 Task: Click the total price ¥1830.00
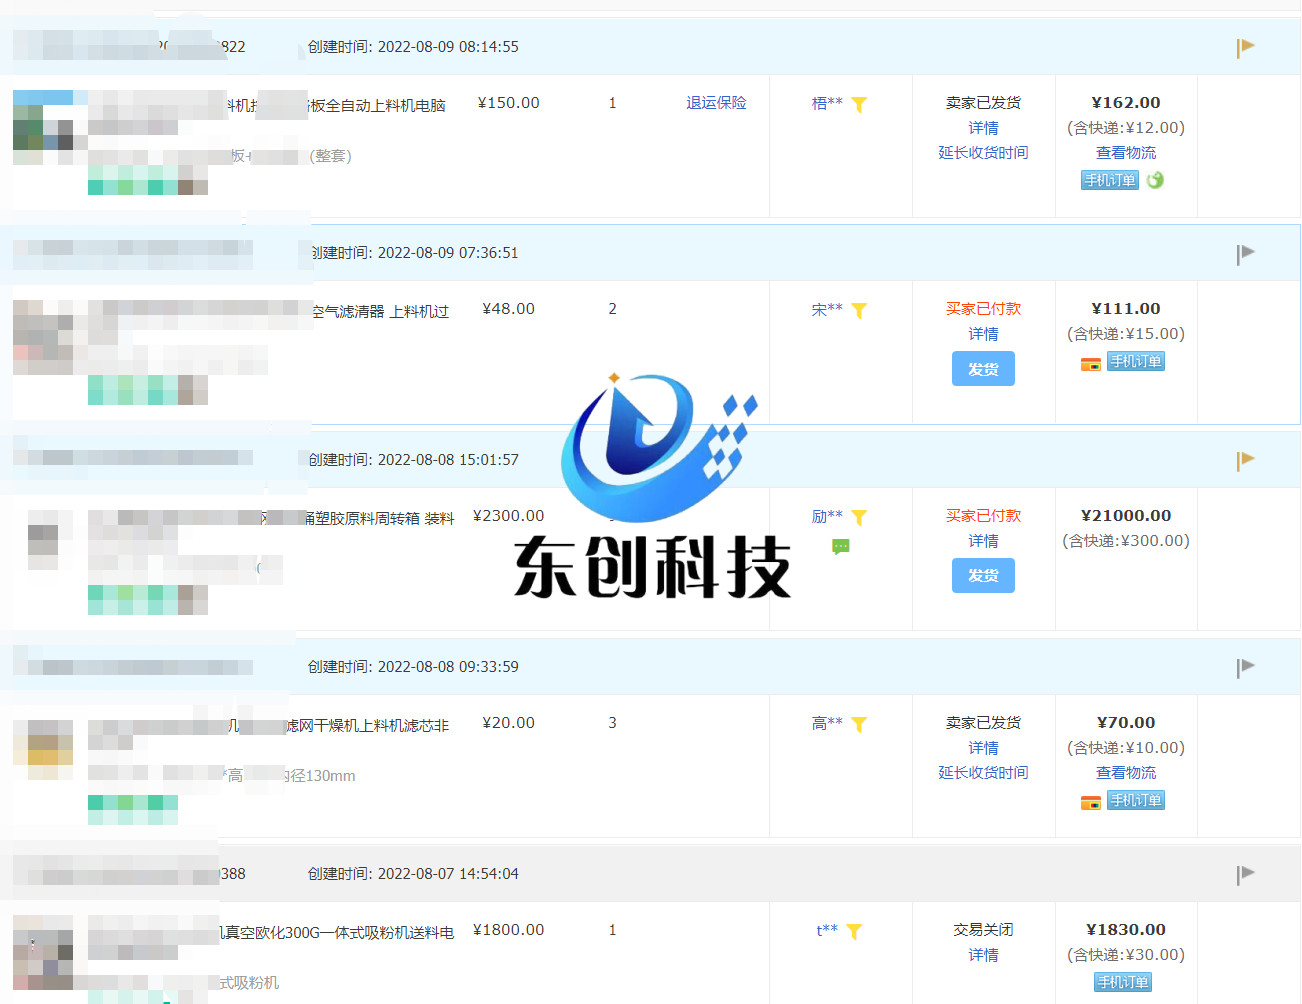tap(1126, 930)
